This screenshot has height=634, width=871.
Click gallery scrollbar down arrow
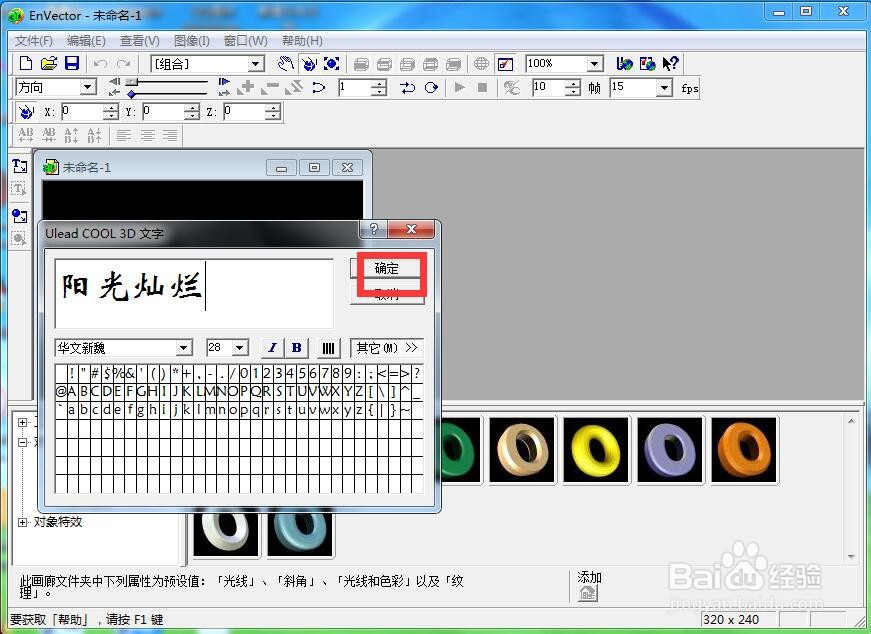click(851, 557)
